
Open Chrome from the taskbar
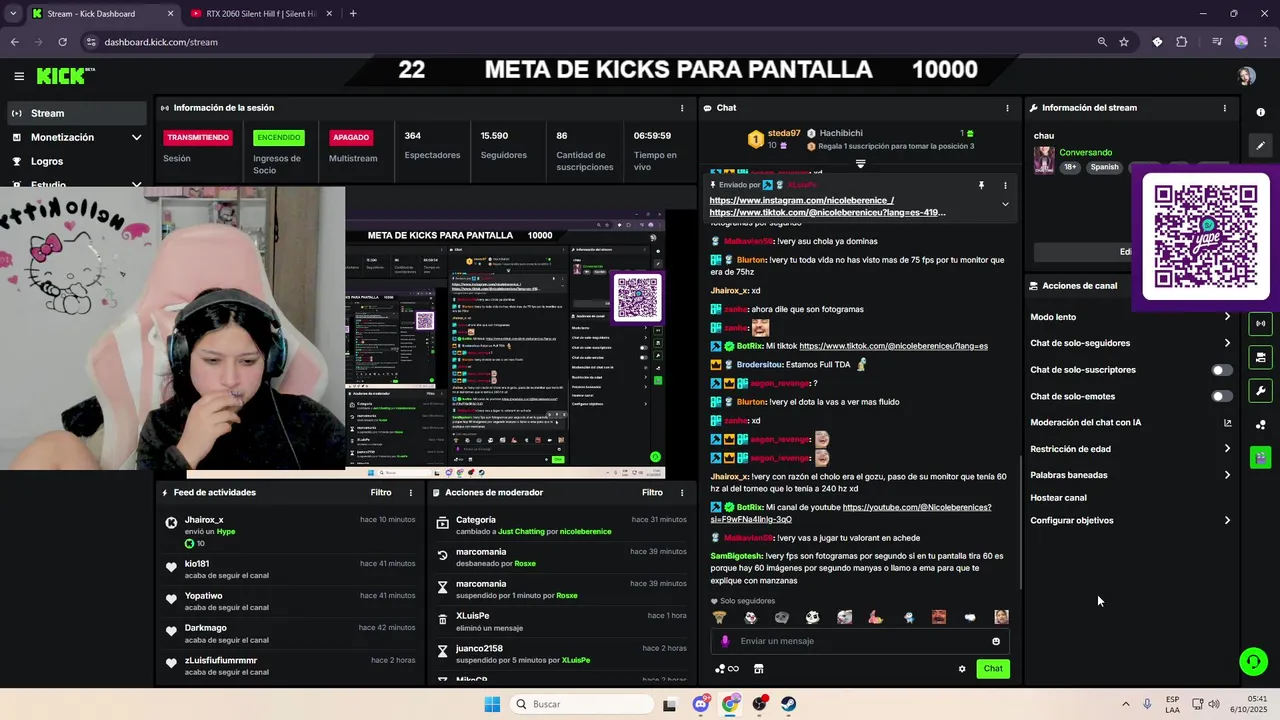pyautogui.click(x=730, y=704)
